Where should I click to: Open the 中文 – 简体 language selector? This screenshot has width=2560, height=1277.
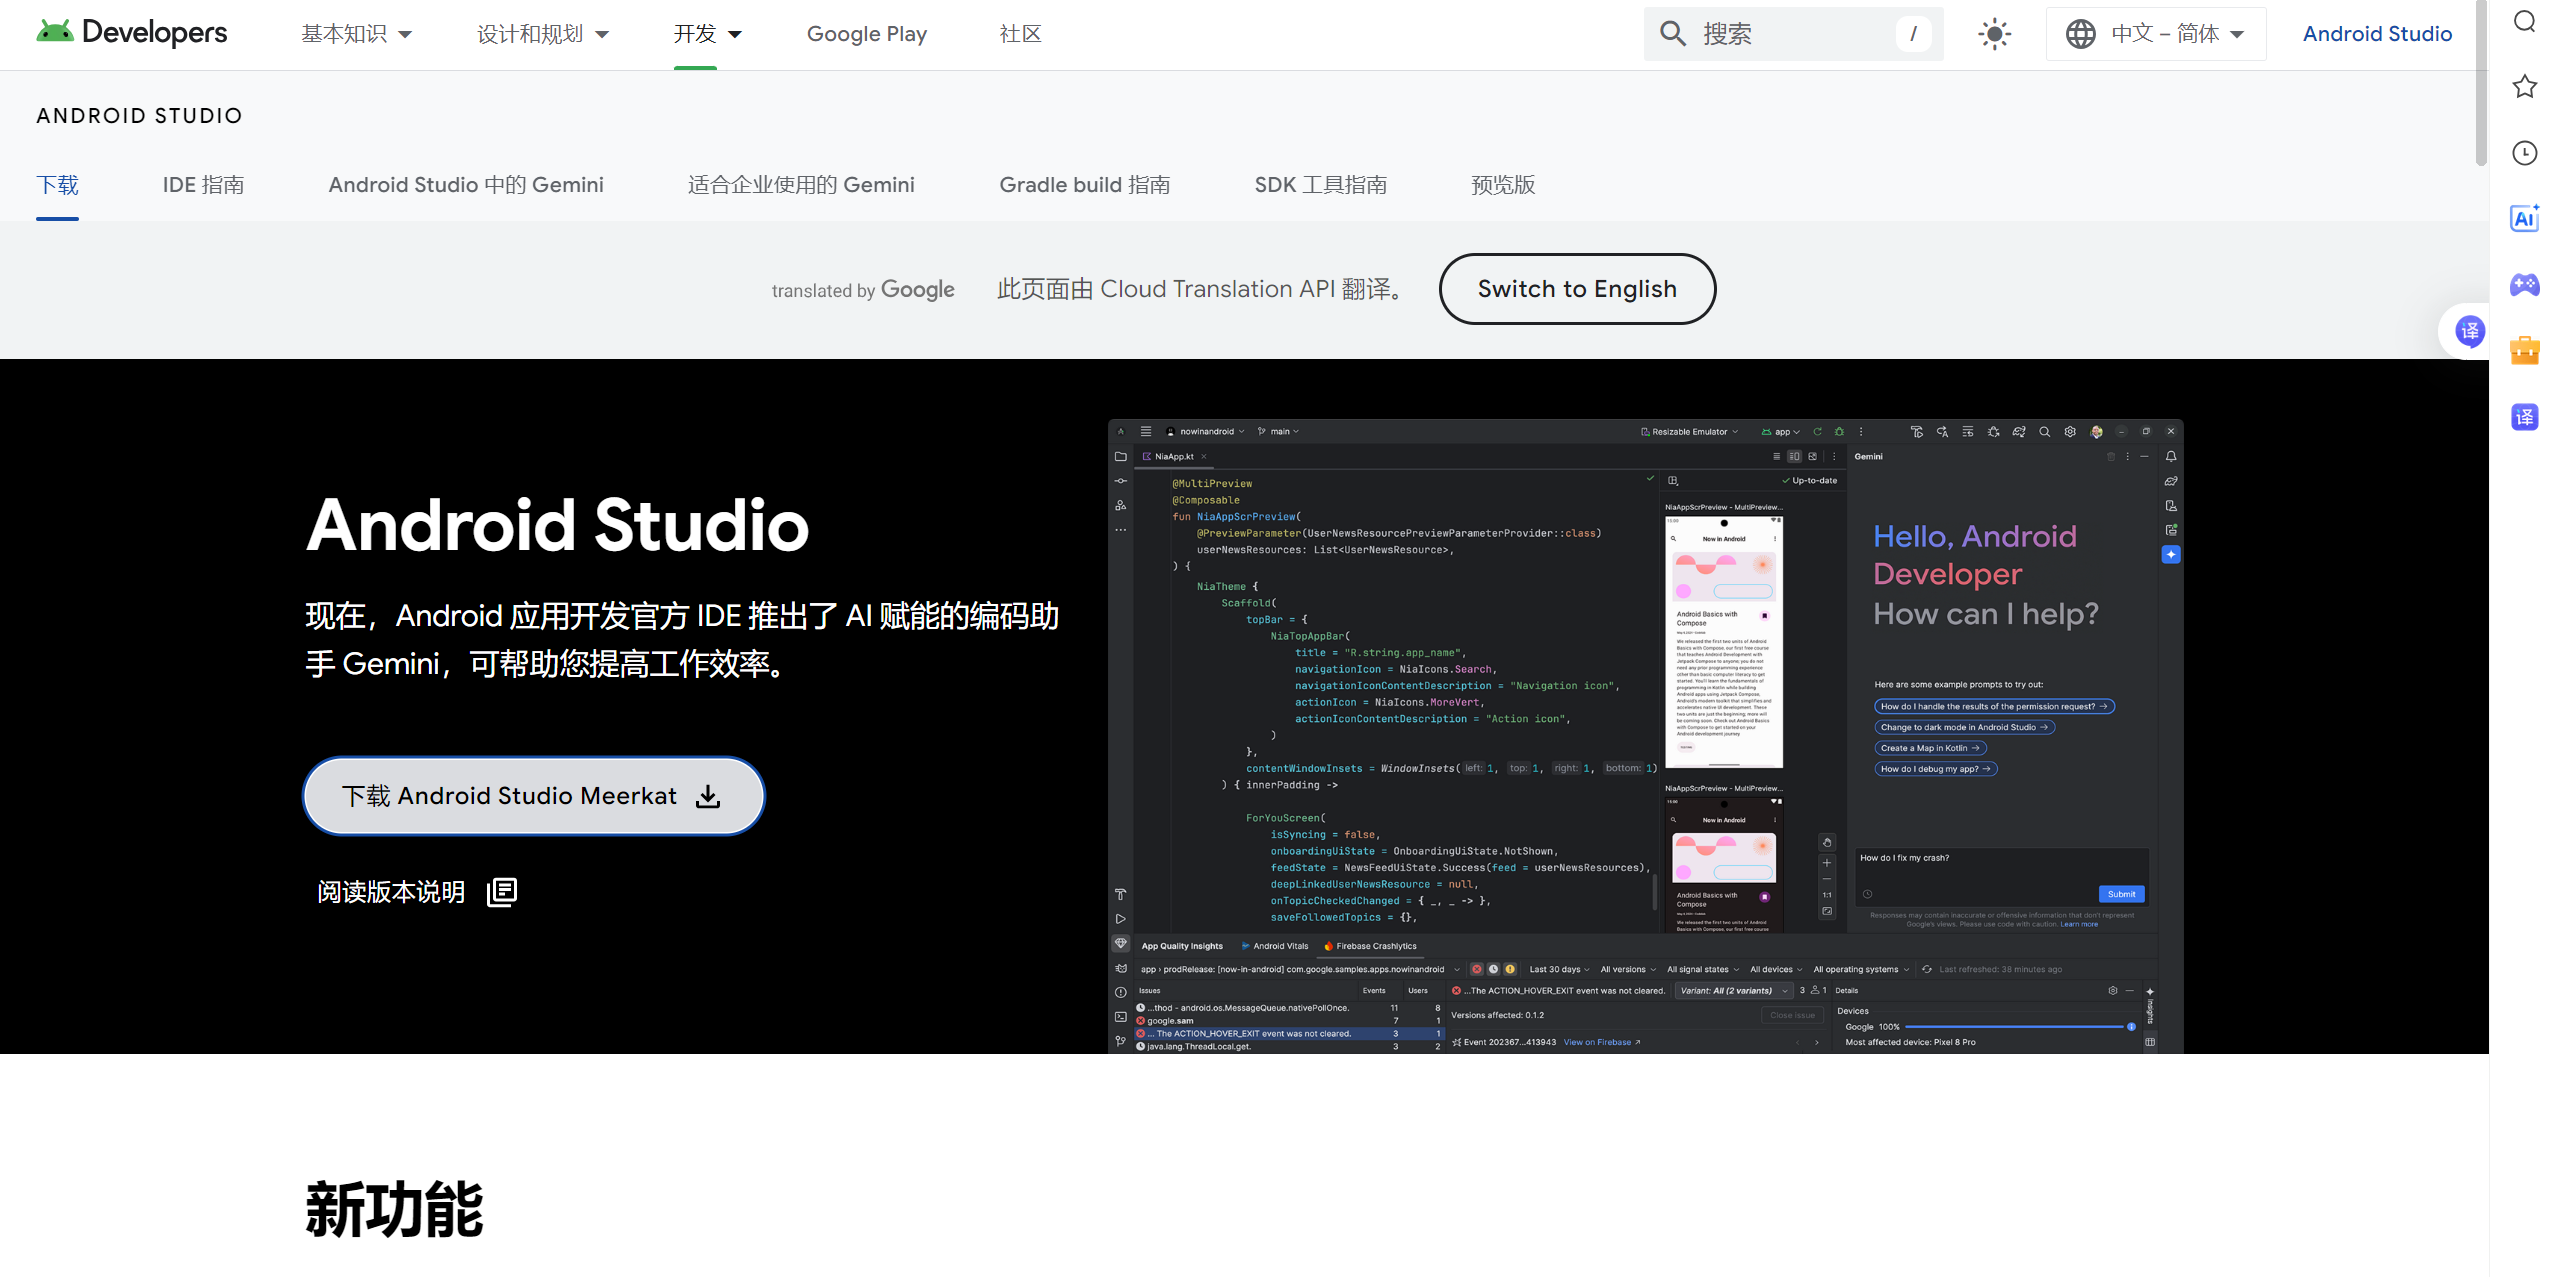(x=2155, y=33)
